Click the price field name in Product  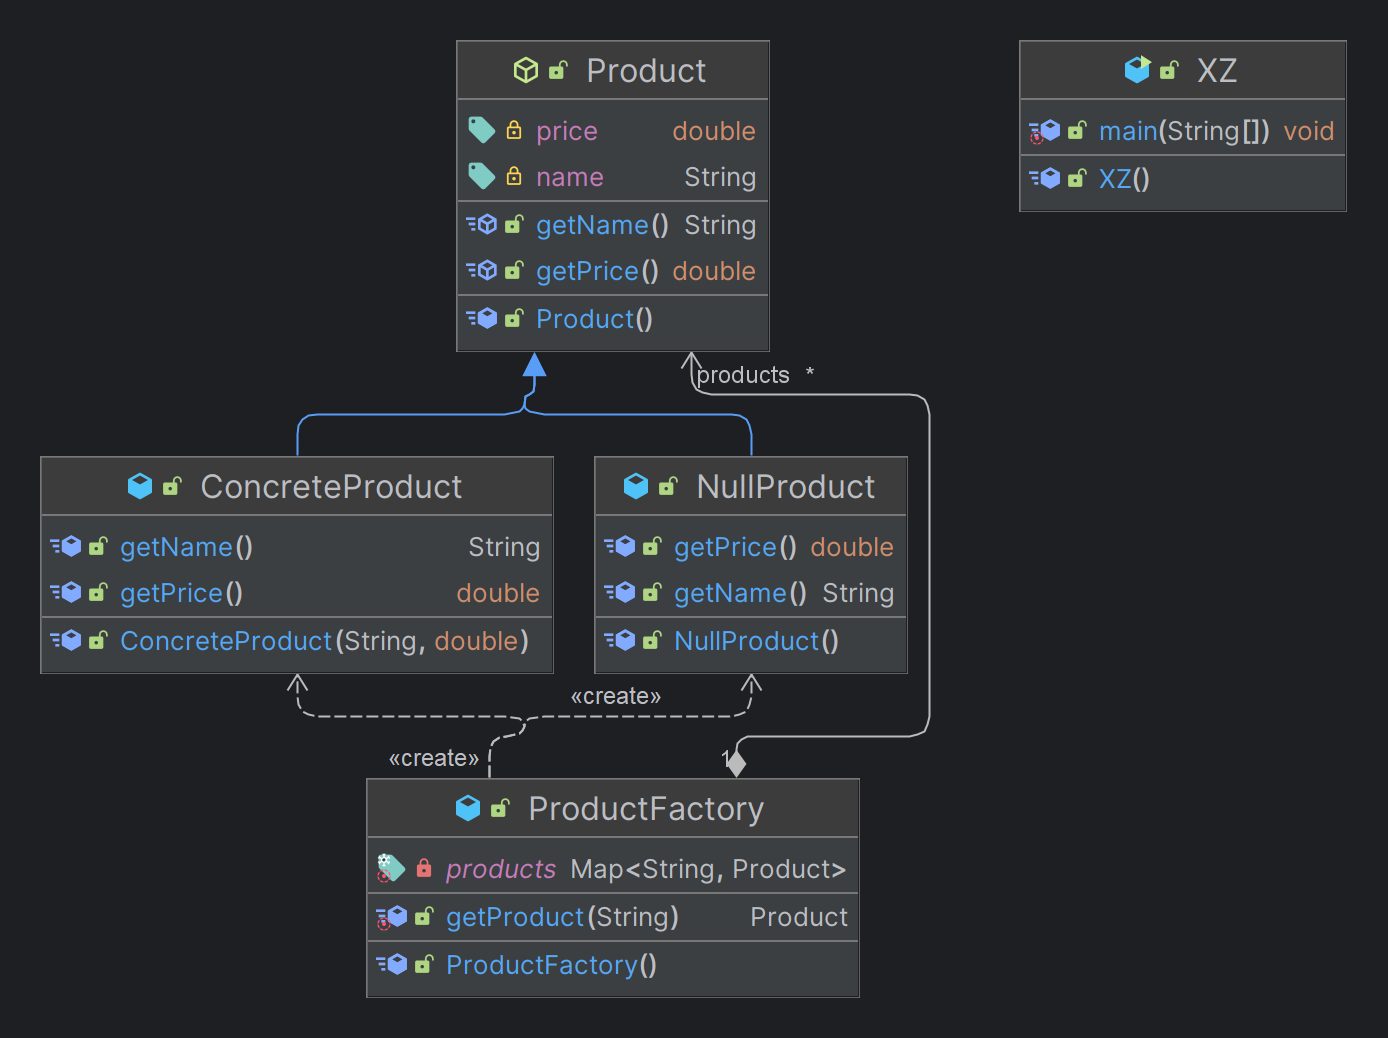coord(567,131)
